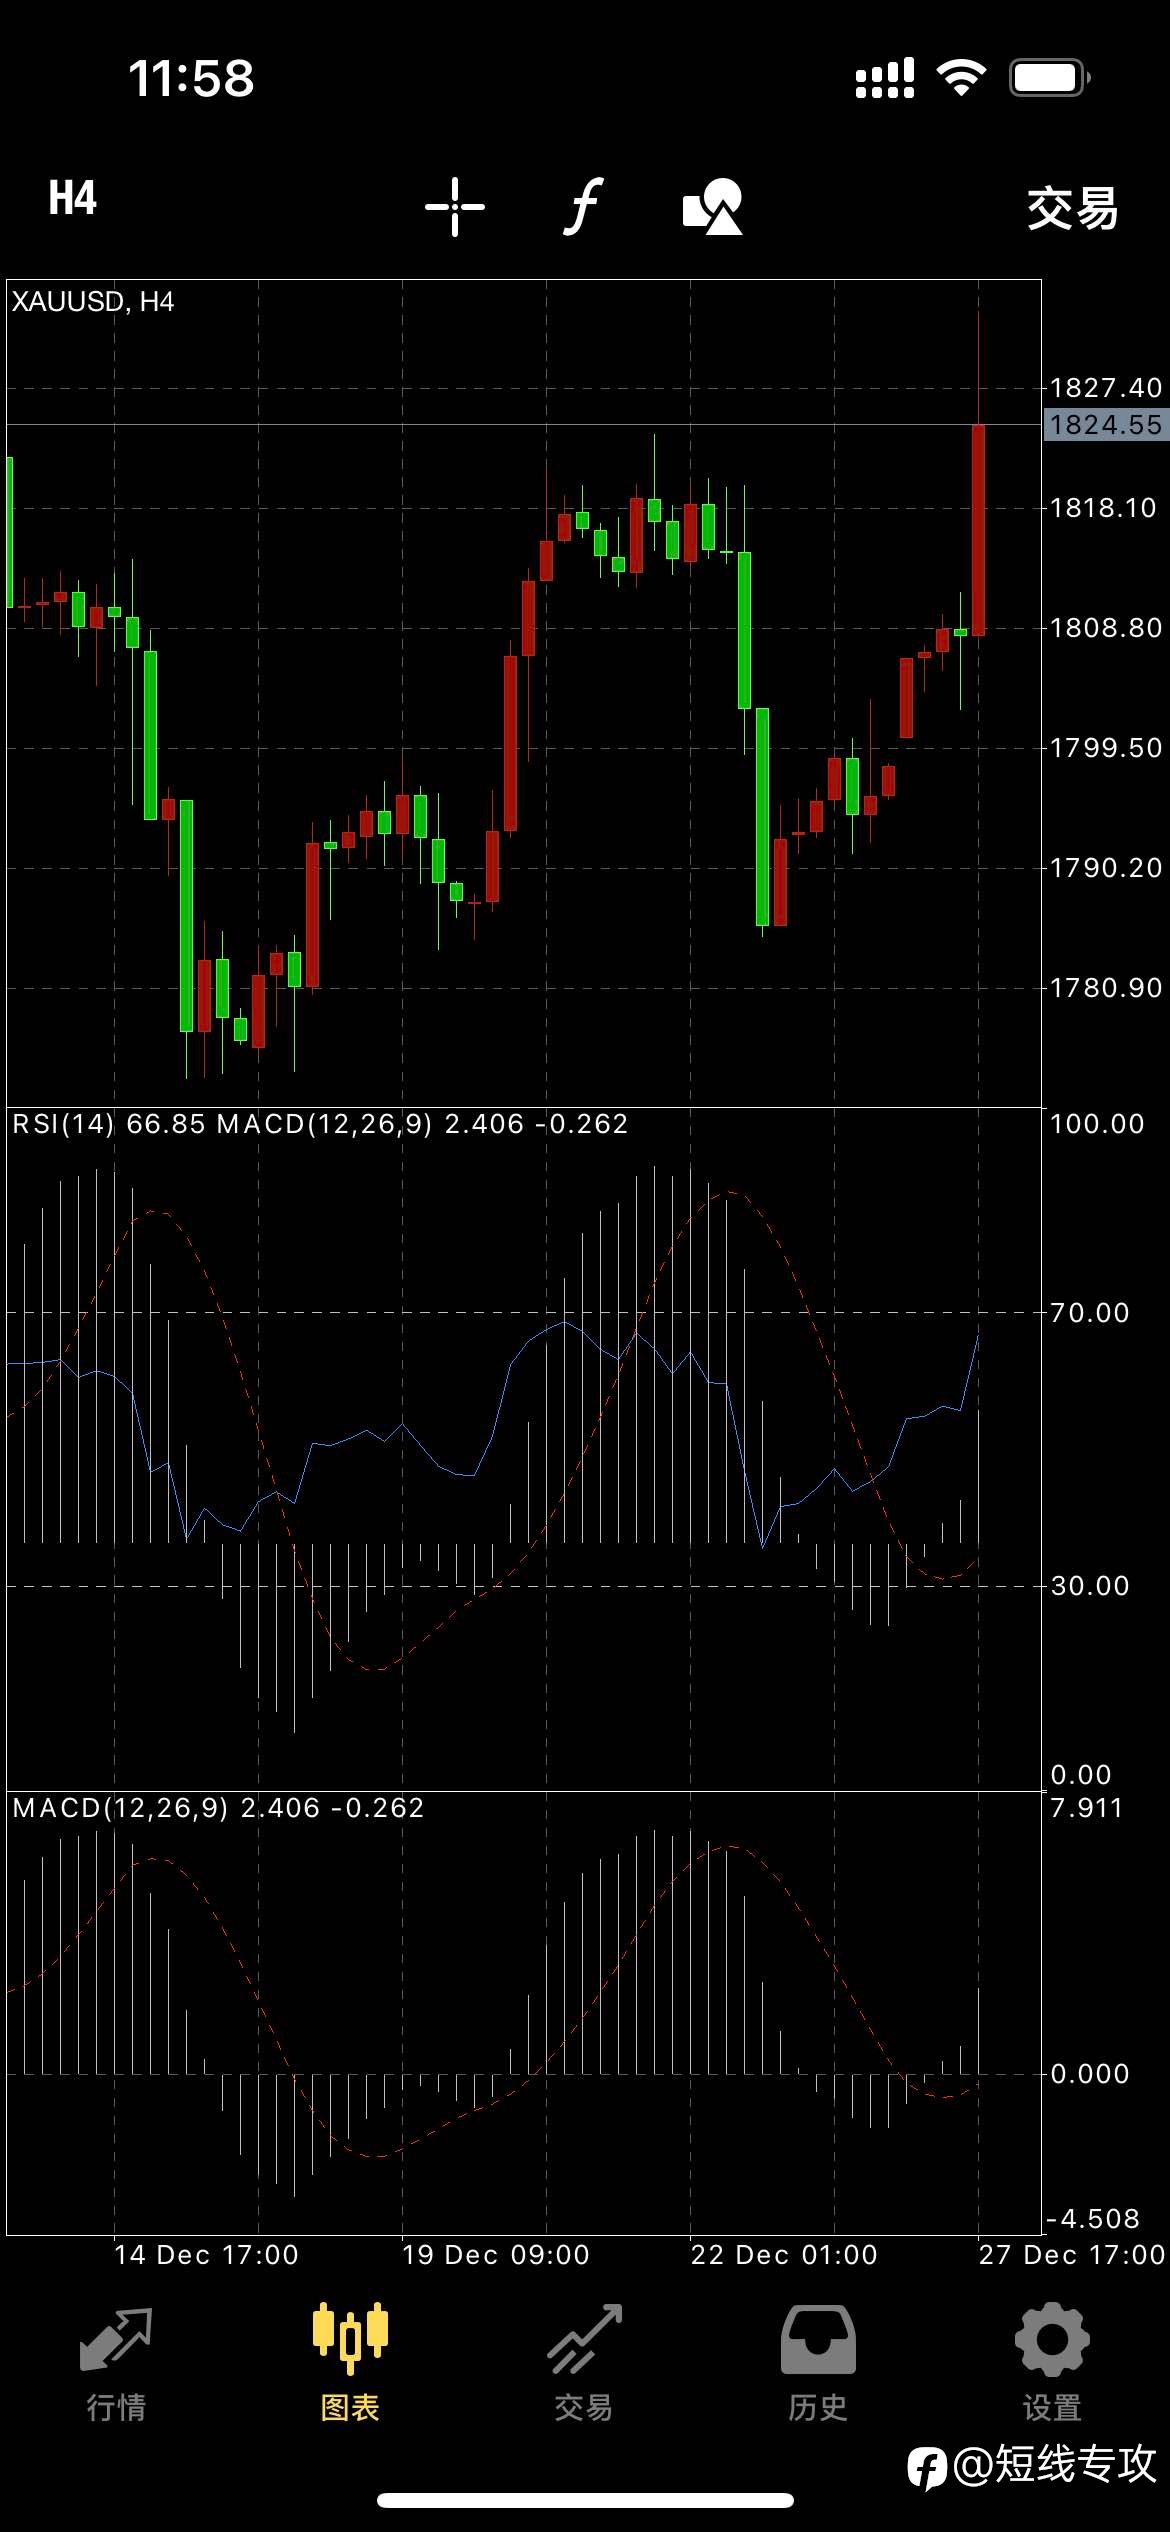Tap the XAUUSD, H4 chart title
1170x2532 pixels.
tap(93, 302)
